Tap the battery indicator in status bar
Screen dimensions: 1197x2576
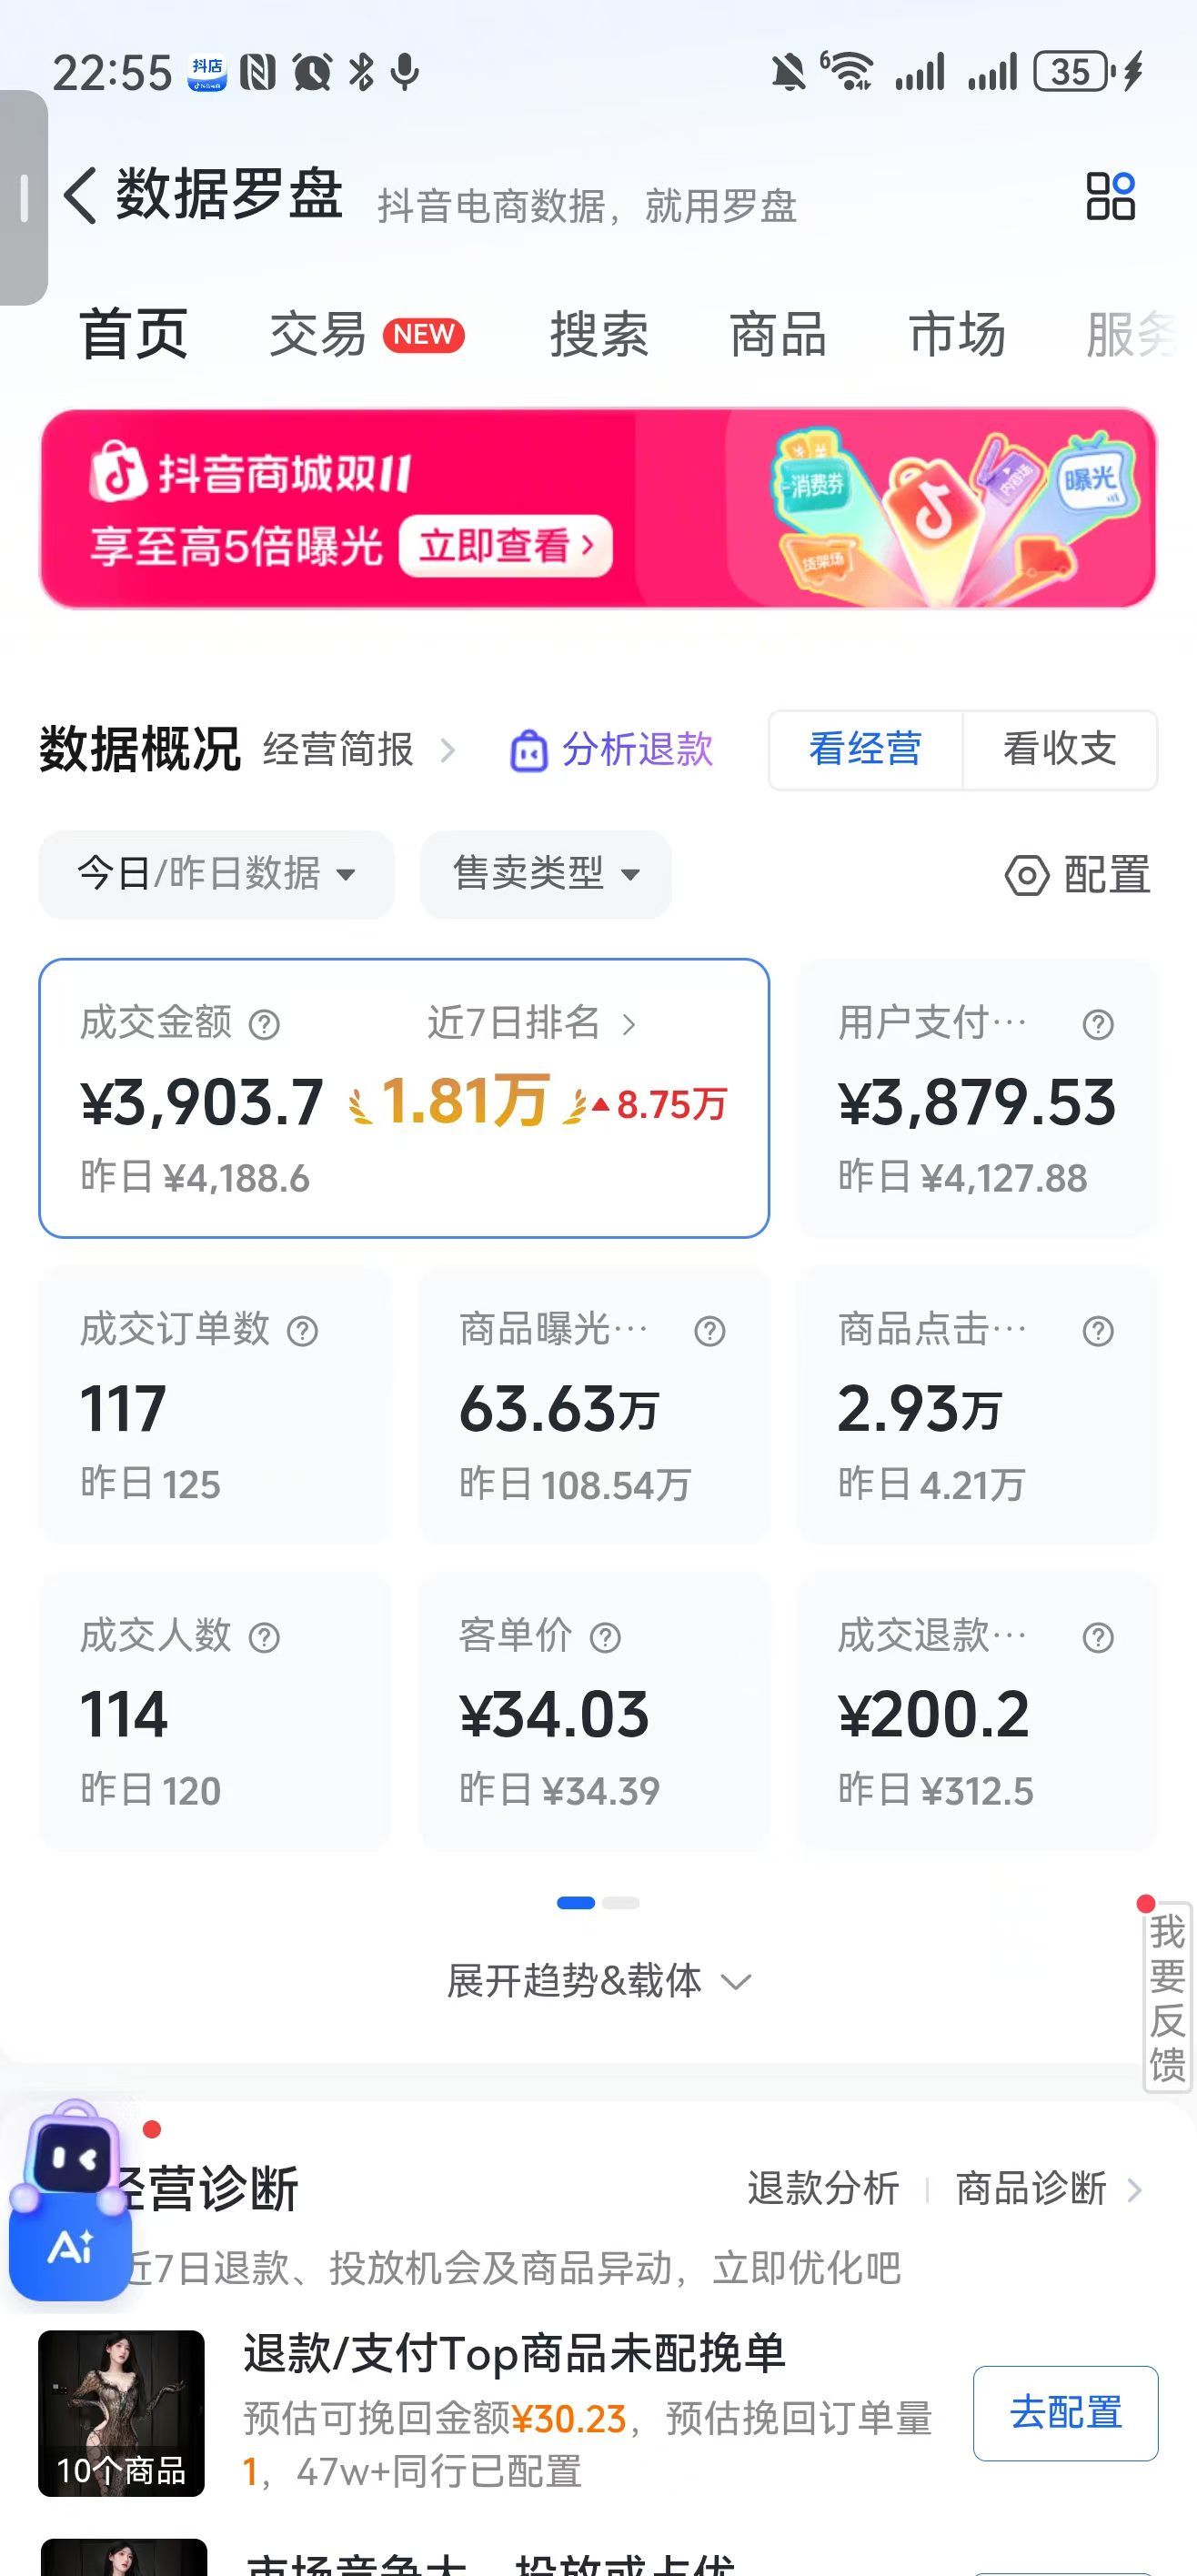point(1074,72)
